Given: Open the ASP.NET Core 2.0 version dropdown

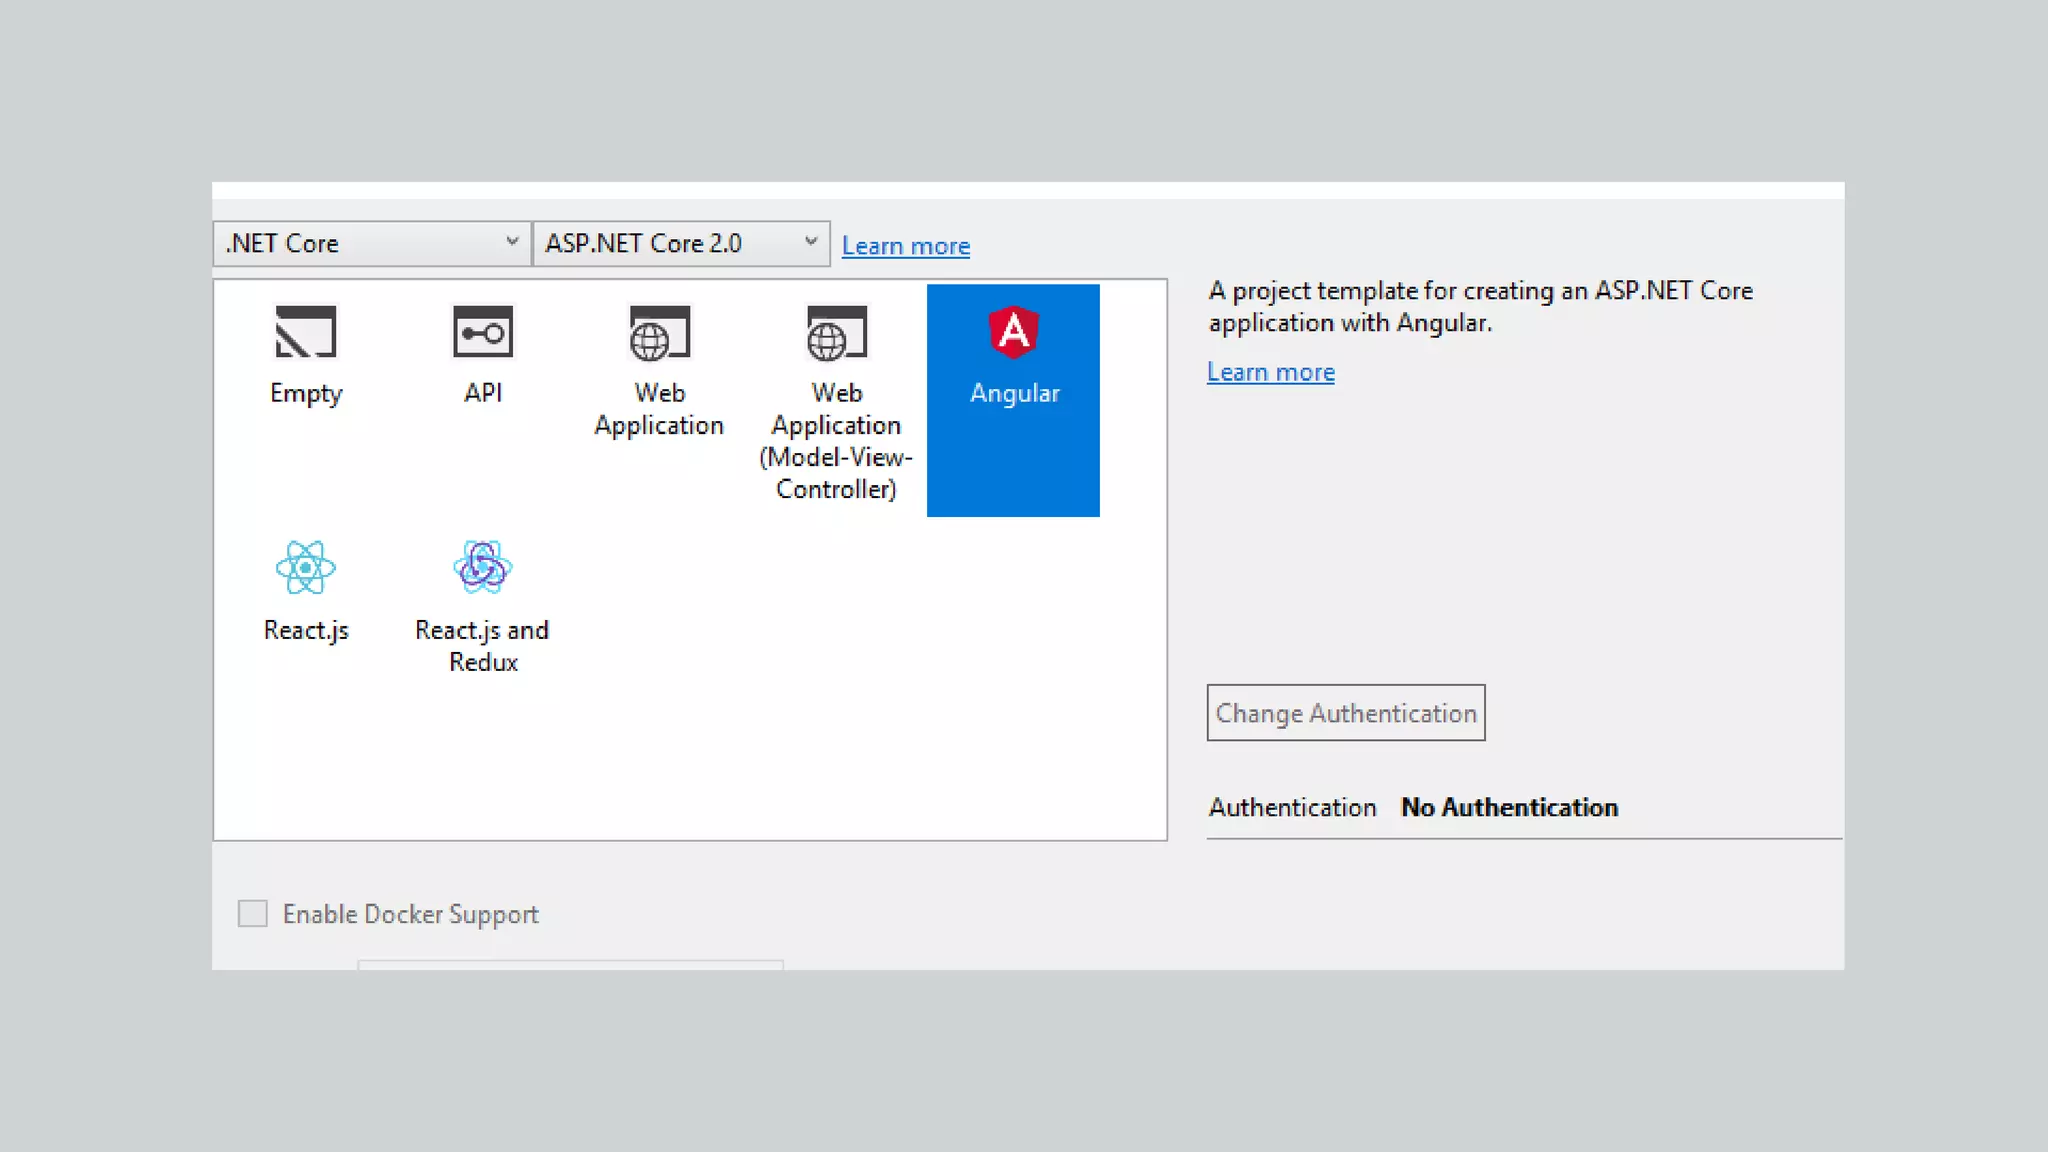Looking at the screenshot, I should [682, 243].
